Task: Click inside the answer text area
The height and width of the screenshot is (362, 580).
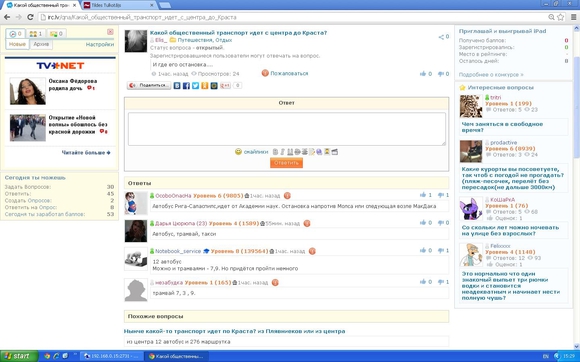Action: (x=287, y=129)
